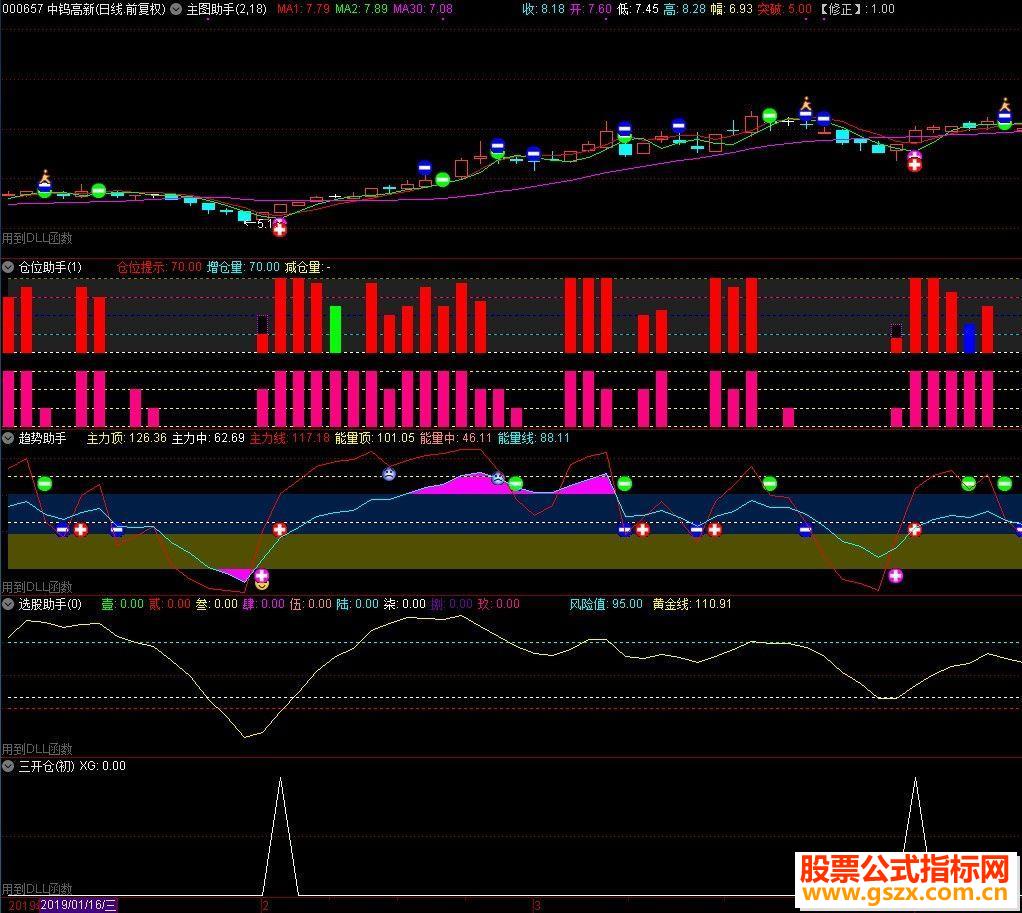Click the 黄金线: 110.91 readout
This screenshot has height=913, width=1022.
click(692, 604)
